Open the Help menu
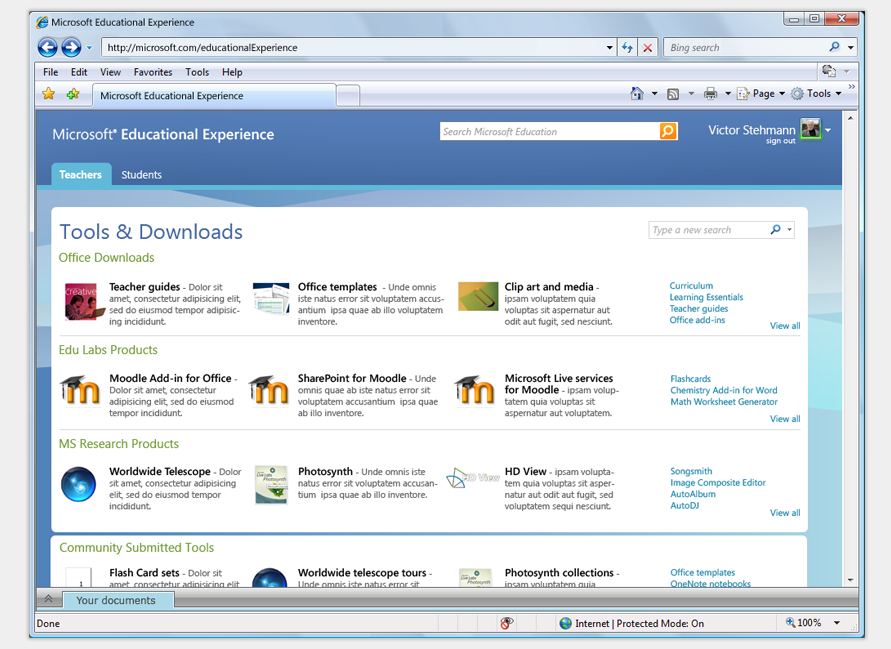 [232, 72]
